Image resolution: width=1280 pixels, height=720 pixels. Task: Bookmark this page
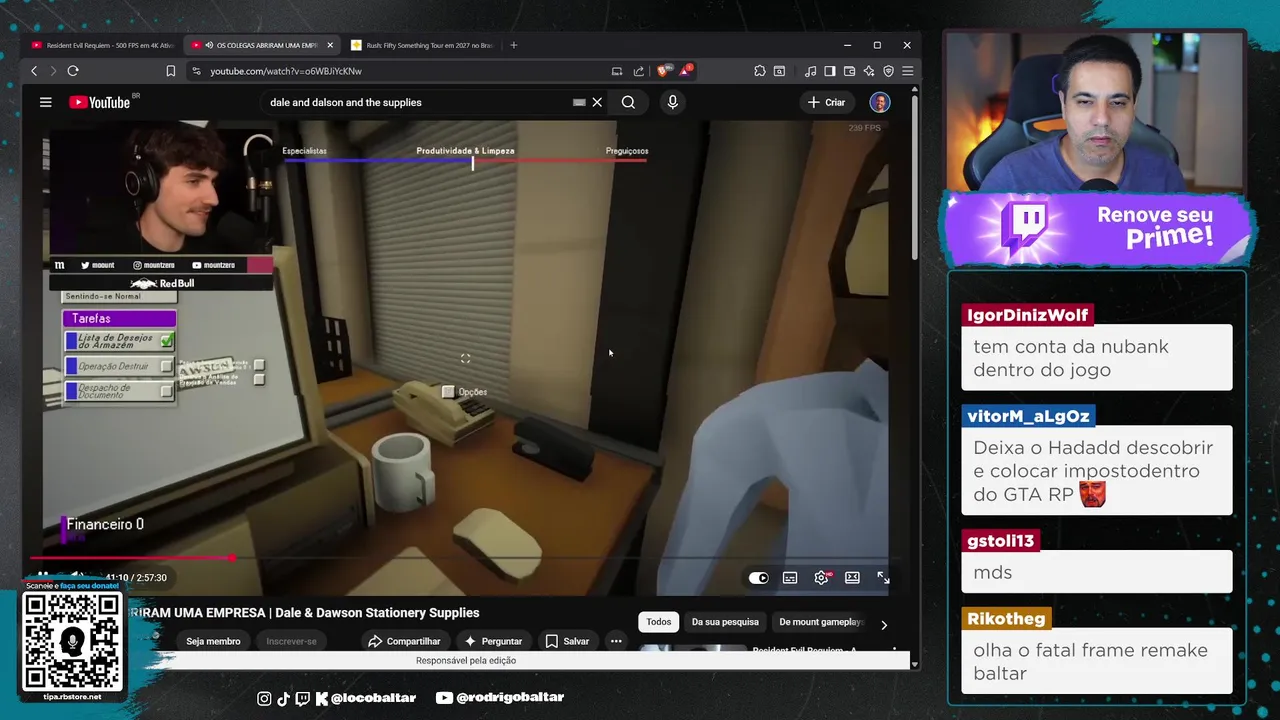click(170, 71)
